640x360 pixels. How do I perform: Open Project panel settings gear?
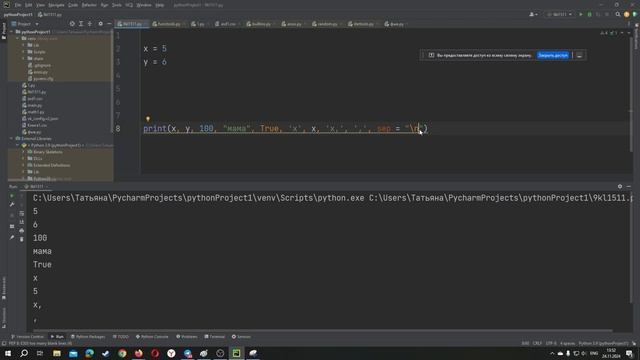pos(100,24)
